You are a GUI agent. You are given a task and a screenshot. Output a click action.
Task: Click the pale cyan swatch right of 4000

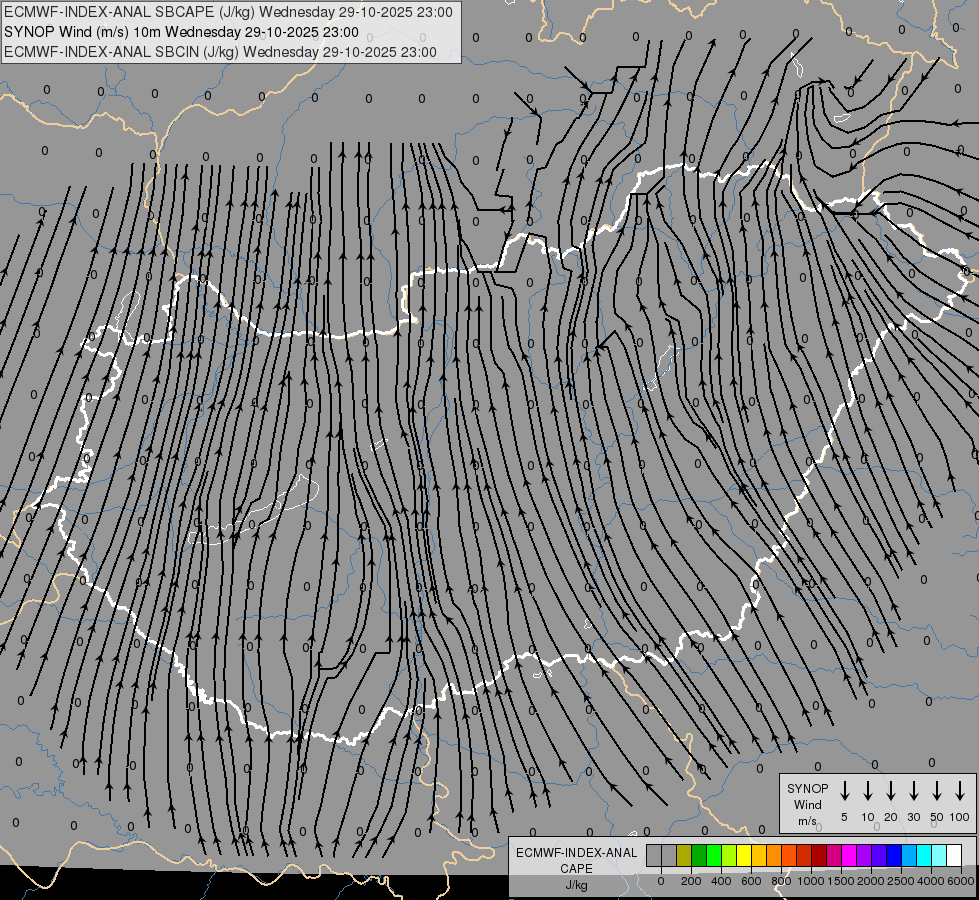point(938,855)
